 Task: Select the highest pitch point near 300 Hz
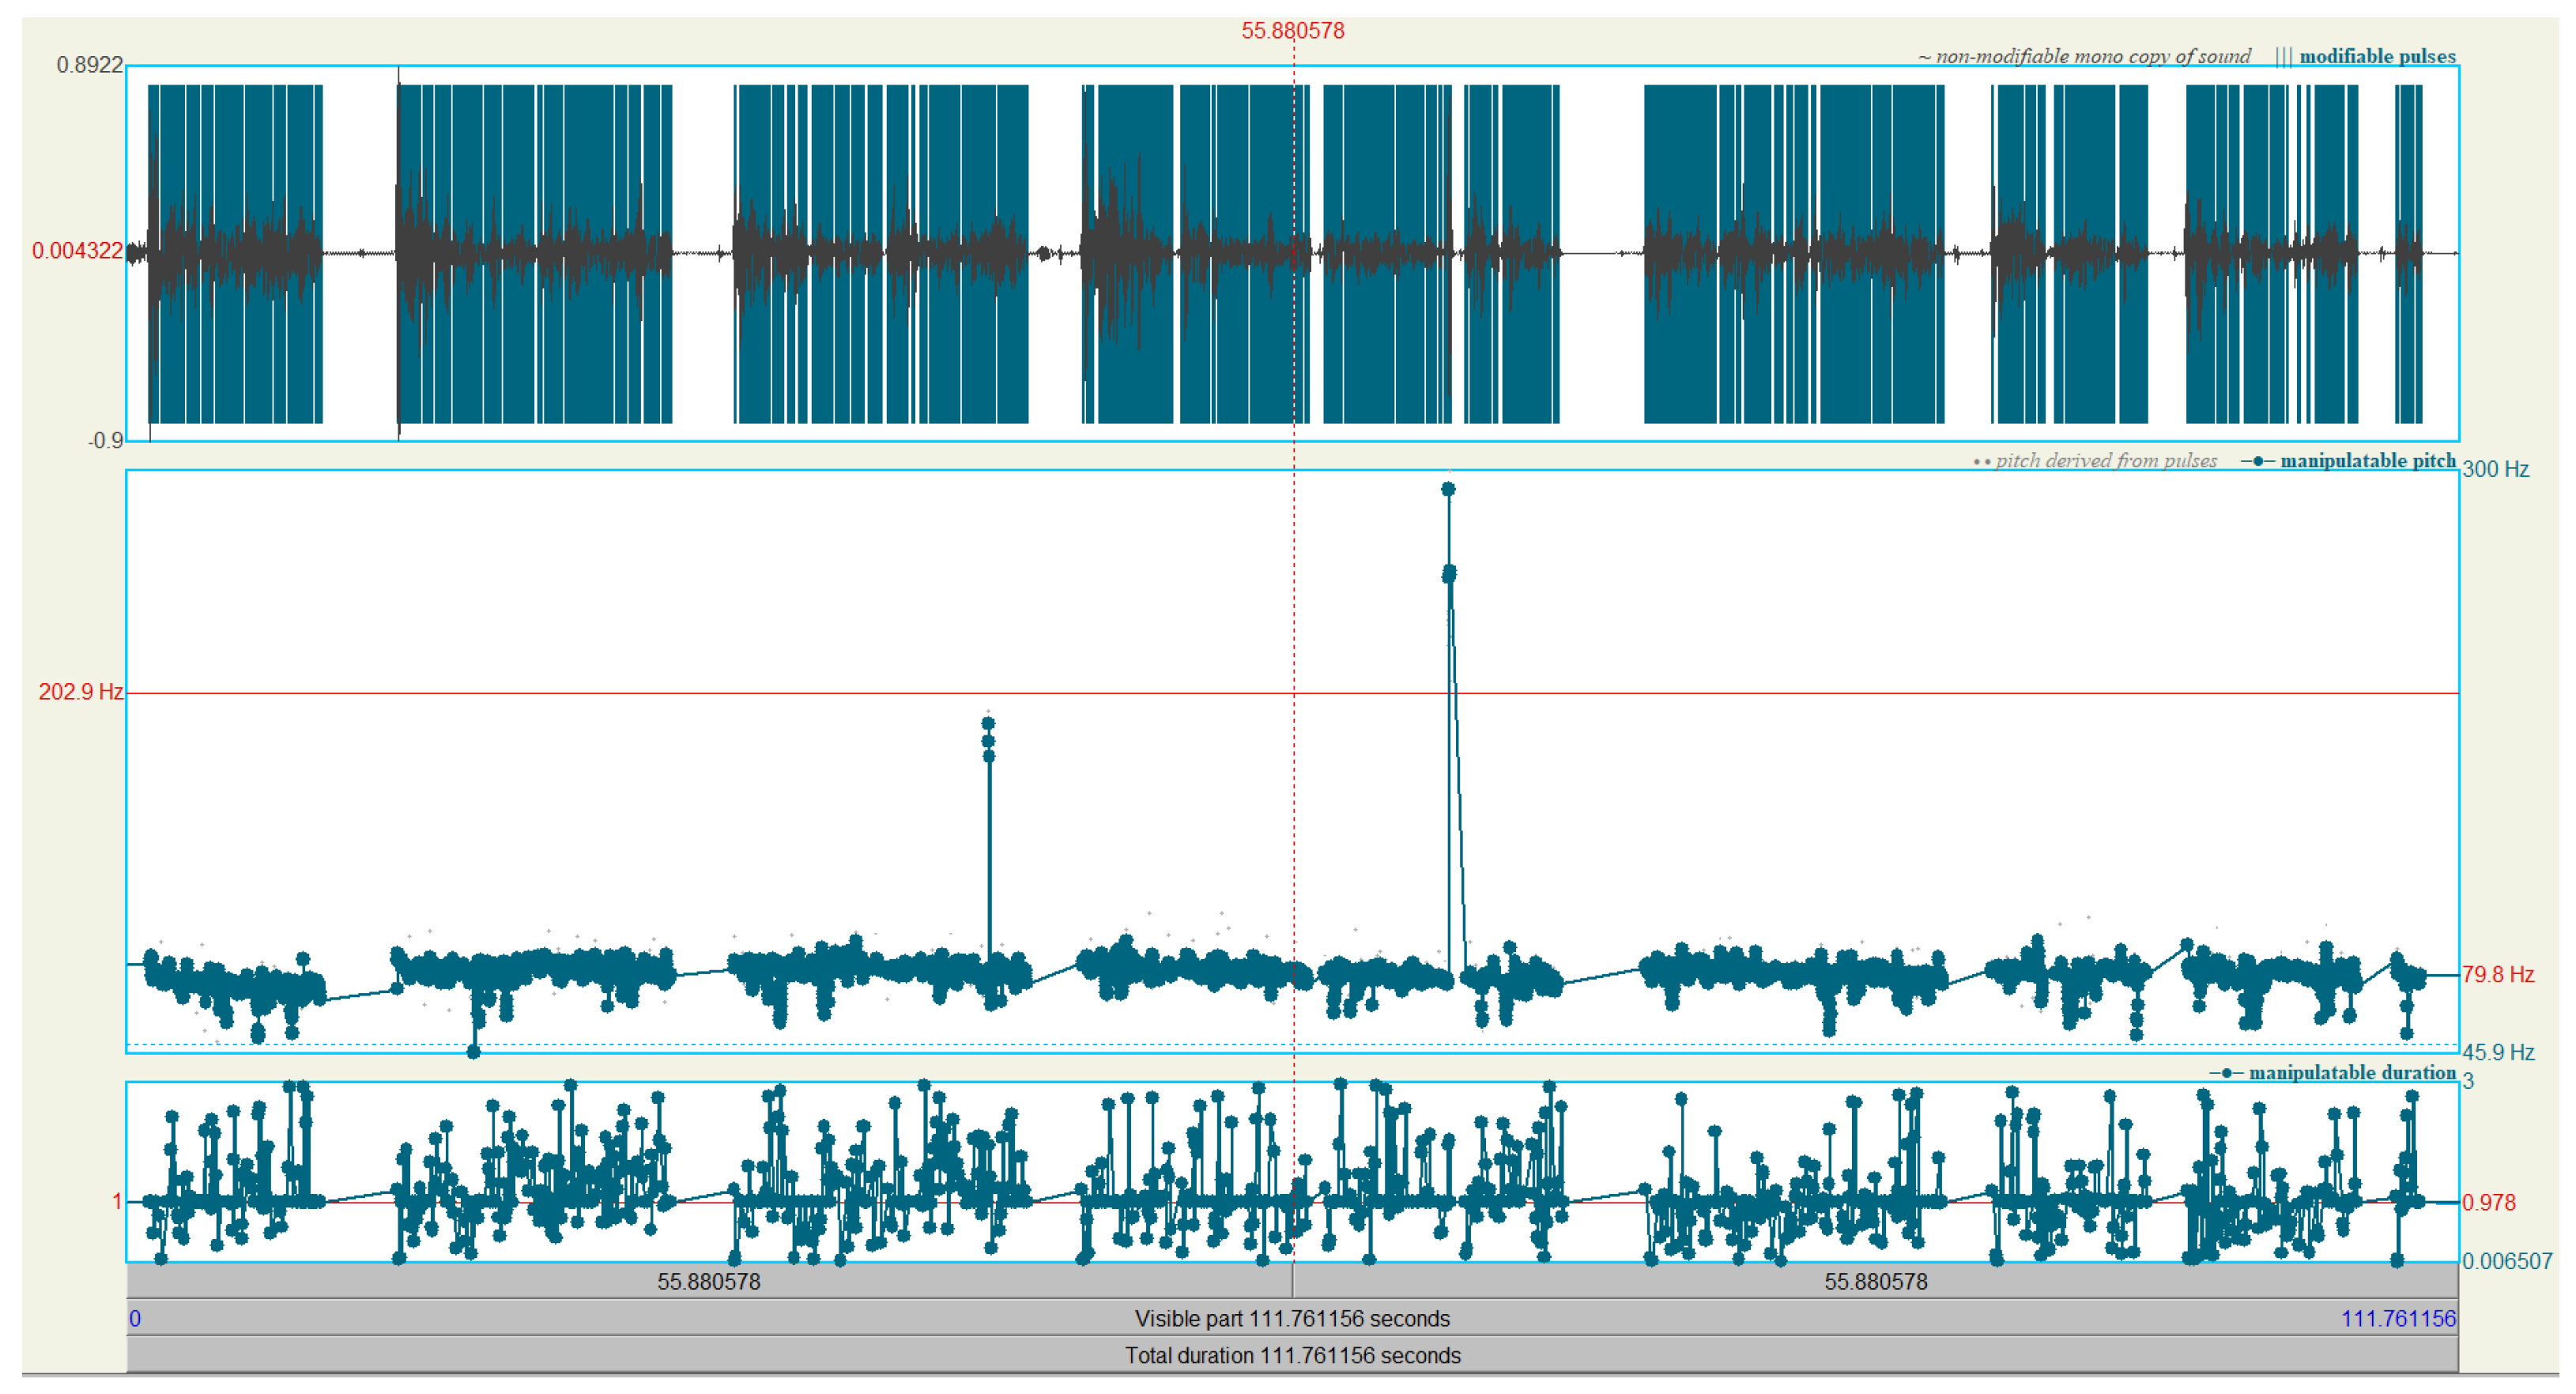point(1448,489)
